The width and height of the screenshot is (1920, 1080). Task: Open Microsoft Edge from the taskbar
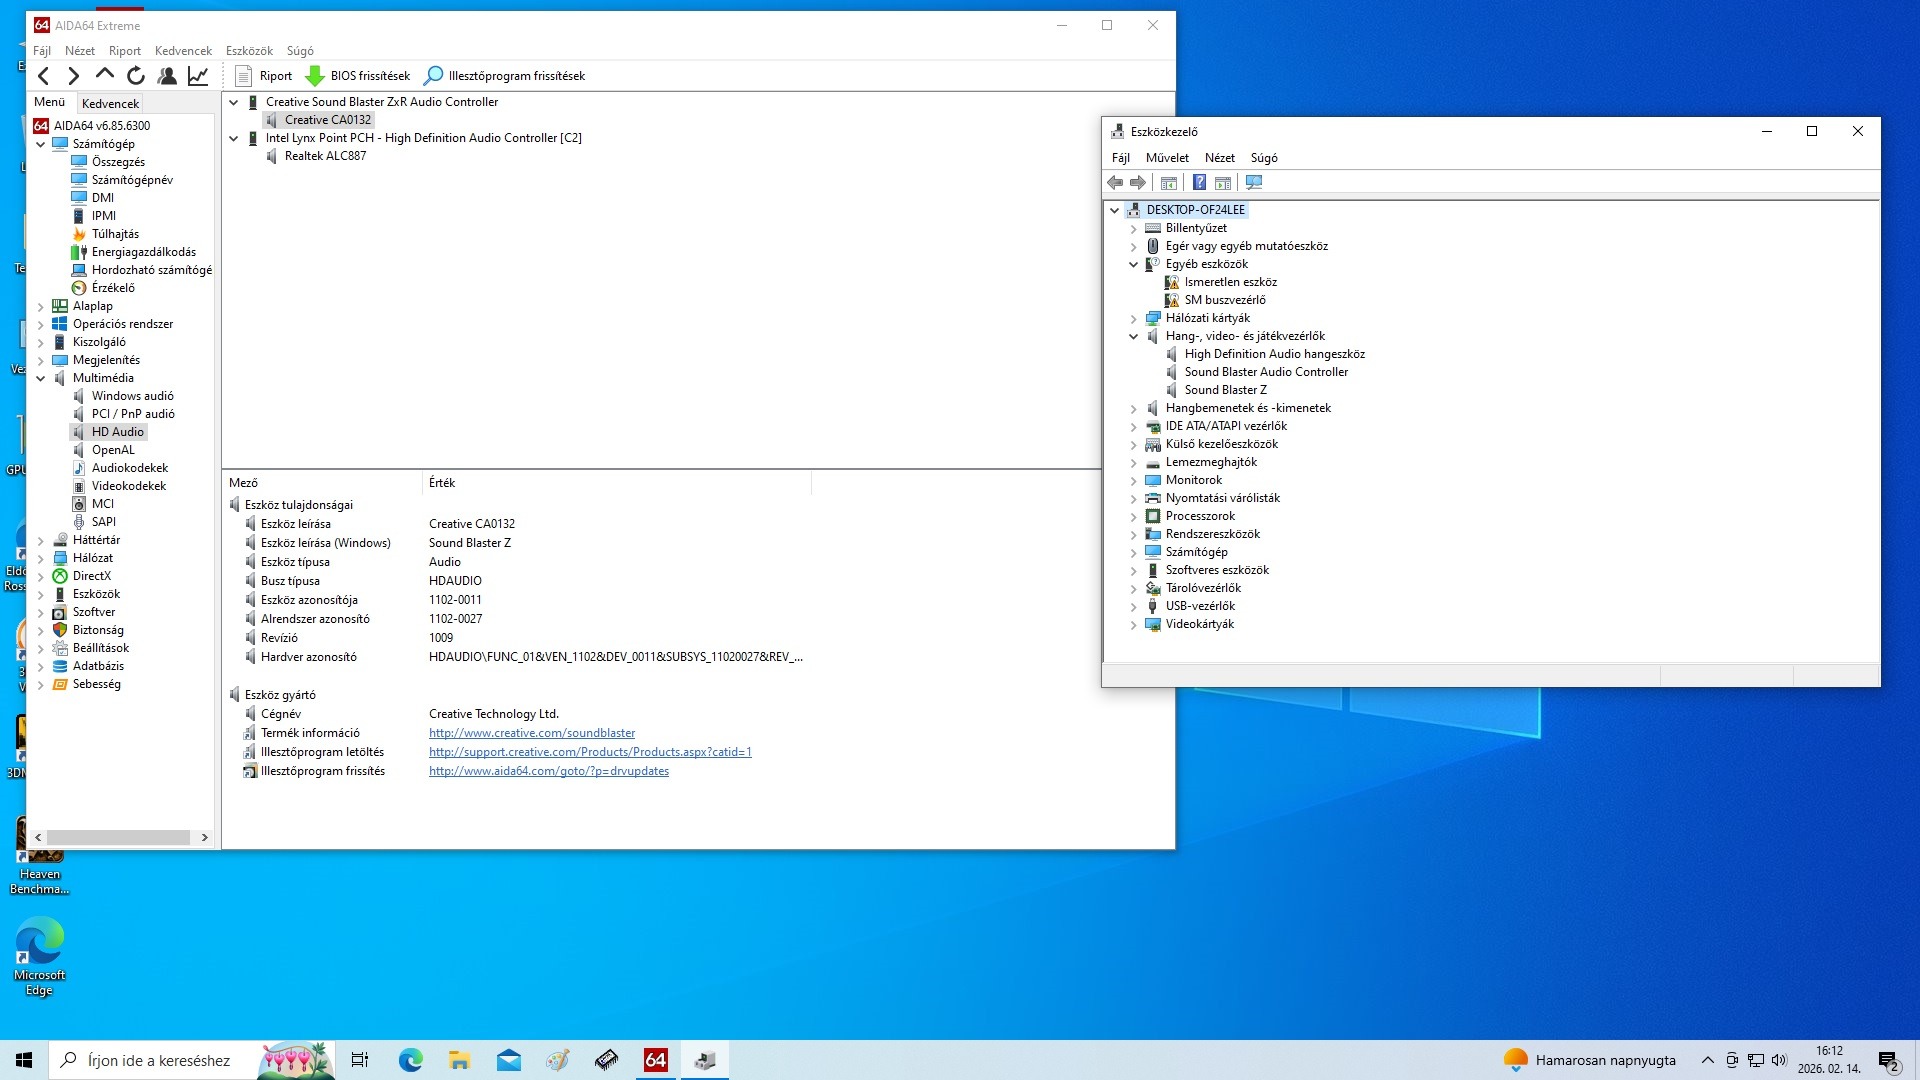pos(410,1060)
